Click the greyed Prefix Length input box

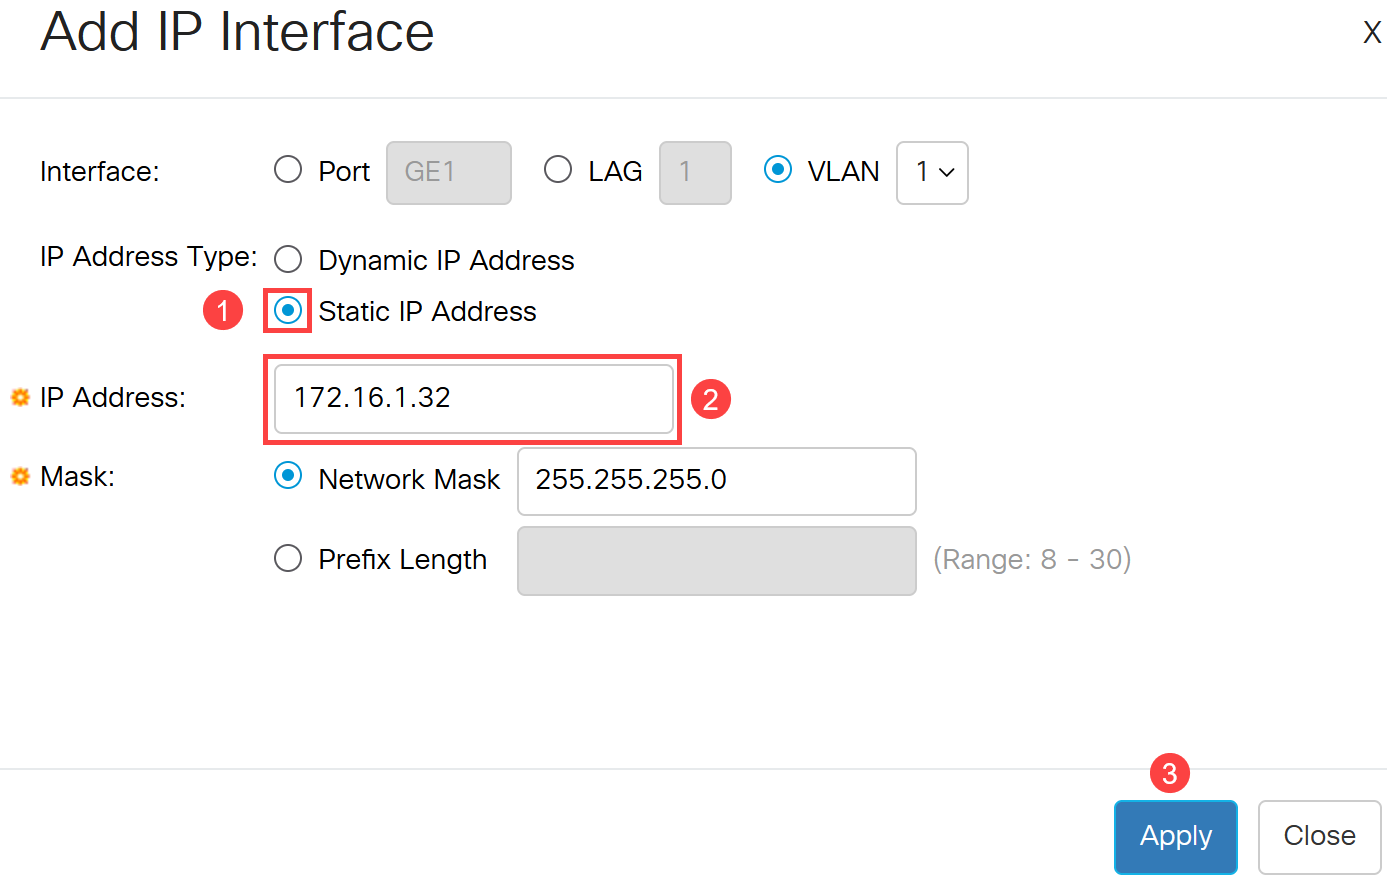click(x=717, y=561)
